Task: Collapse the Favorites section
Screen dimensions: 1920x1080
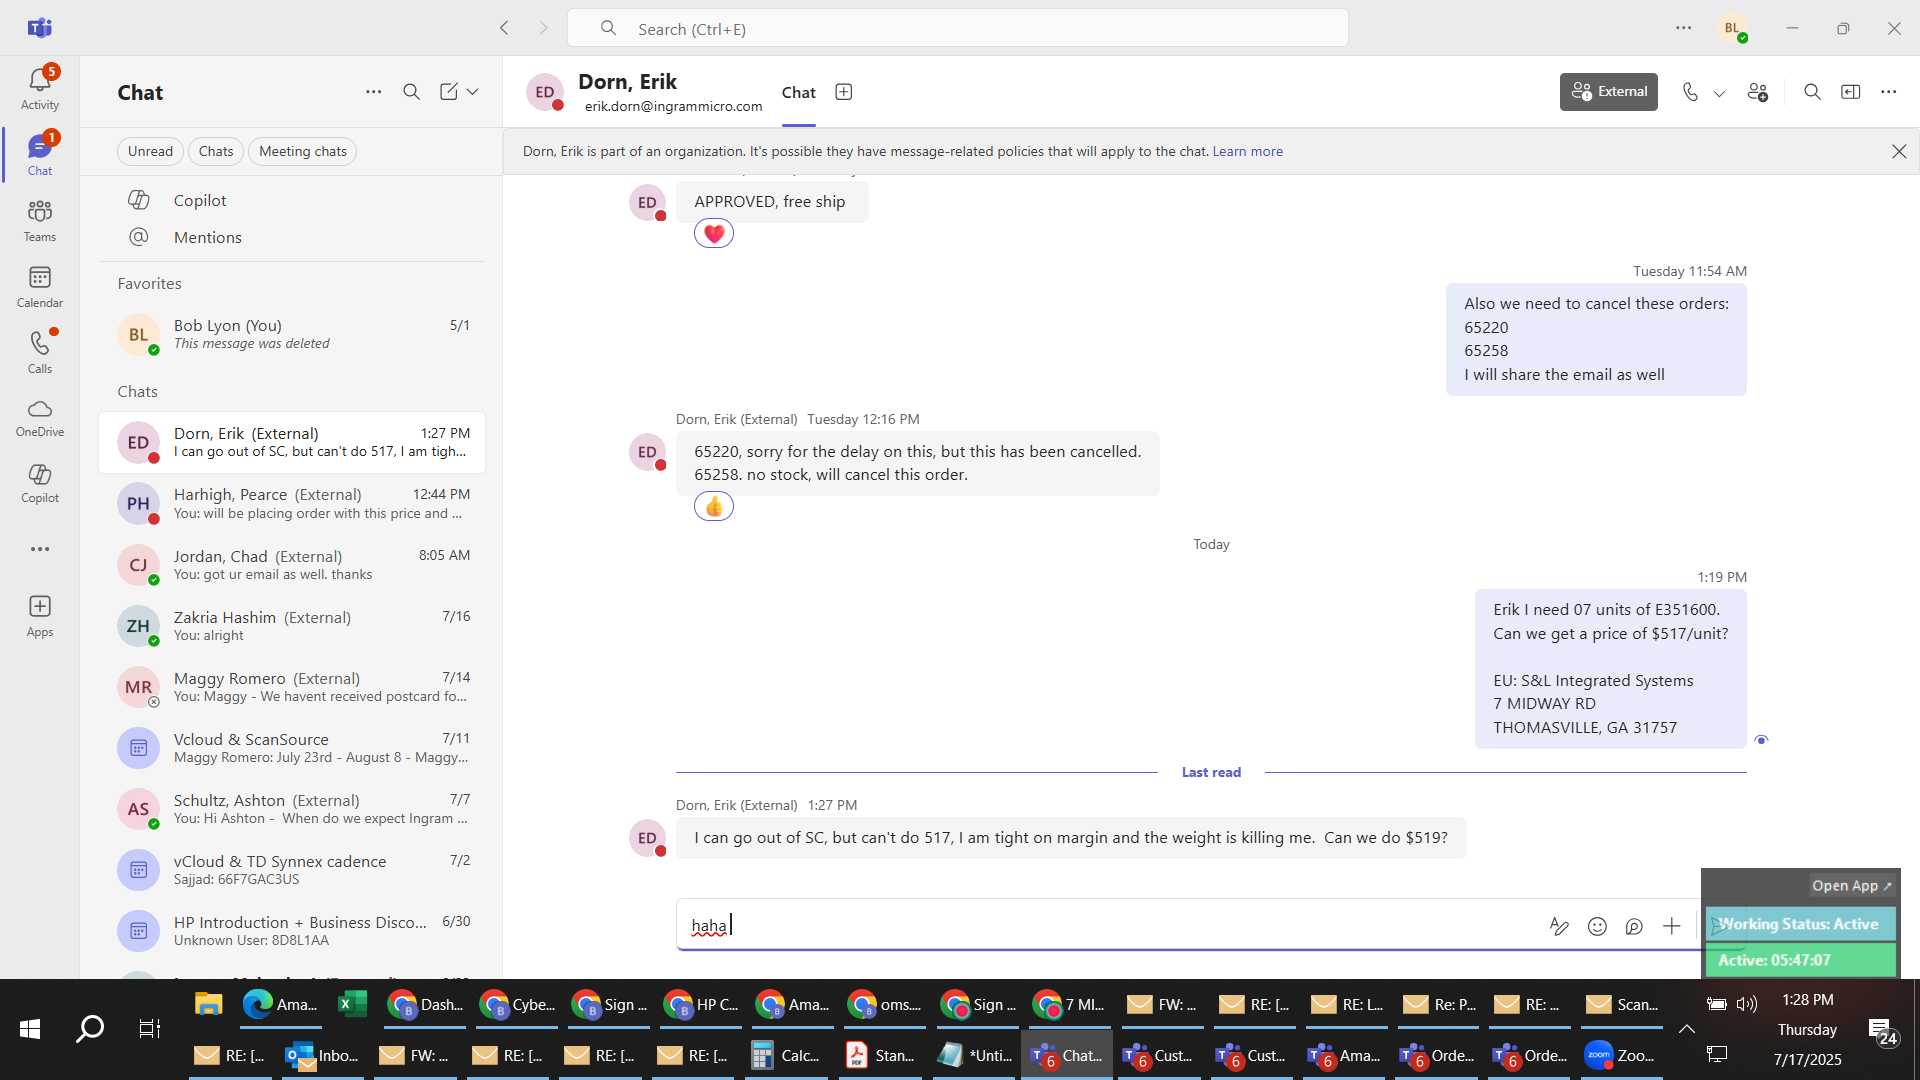Action: [149, 283]
